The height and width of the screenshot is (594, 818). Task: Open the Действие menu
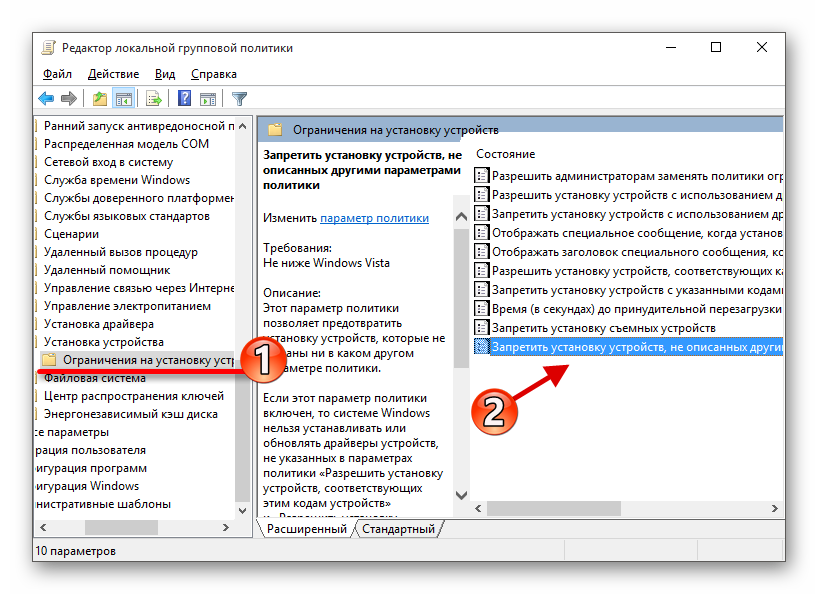point(113,74)
